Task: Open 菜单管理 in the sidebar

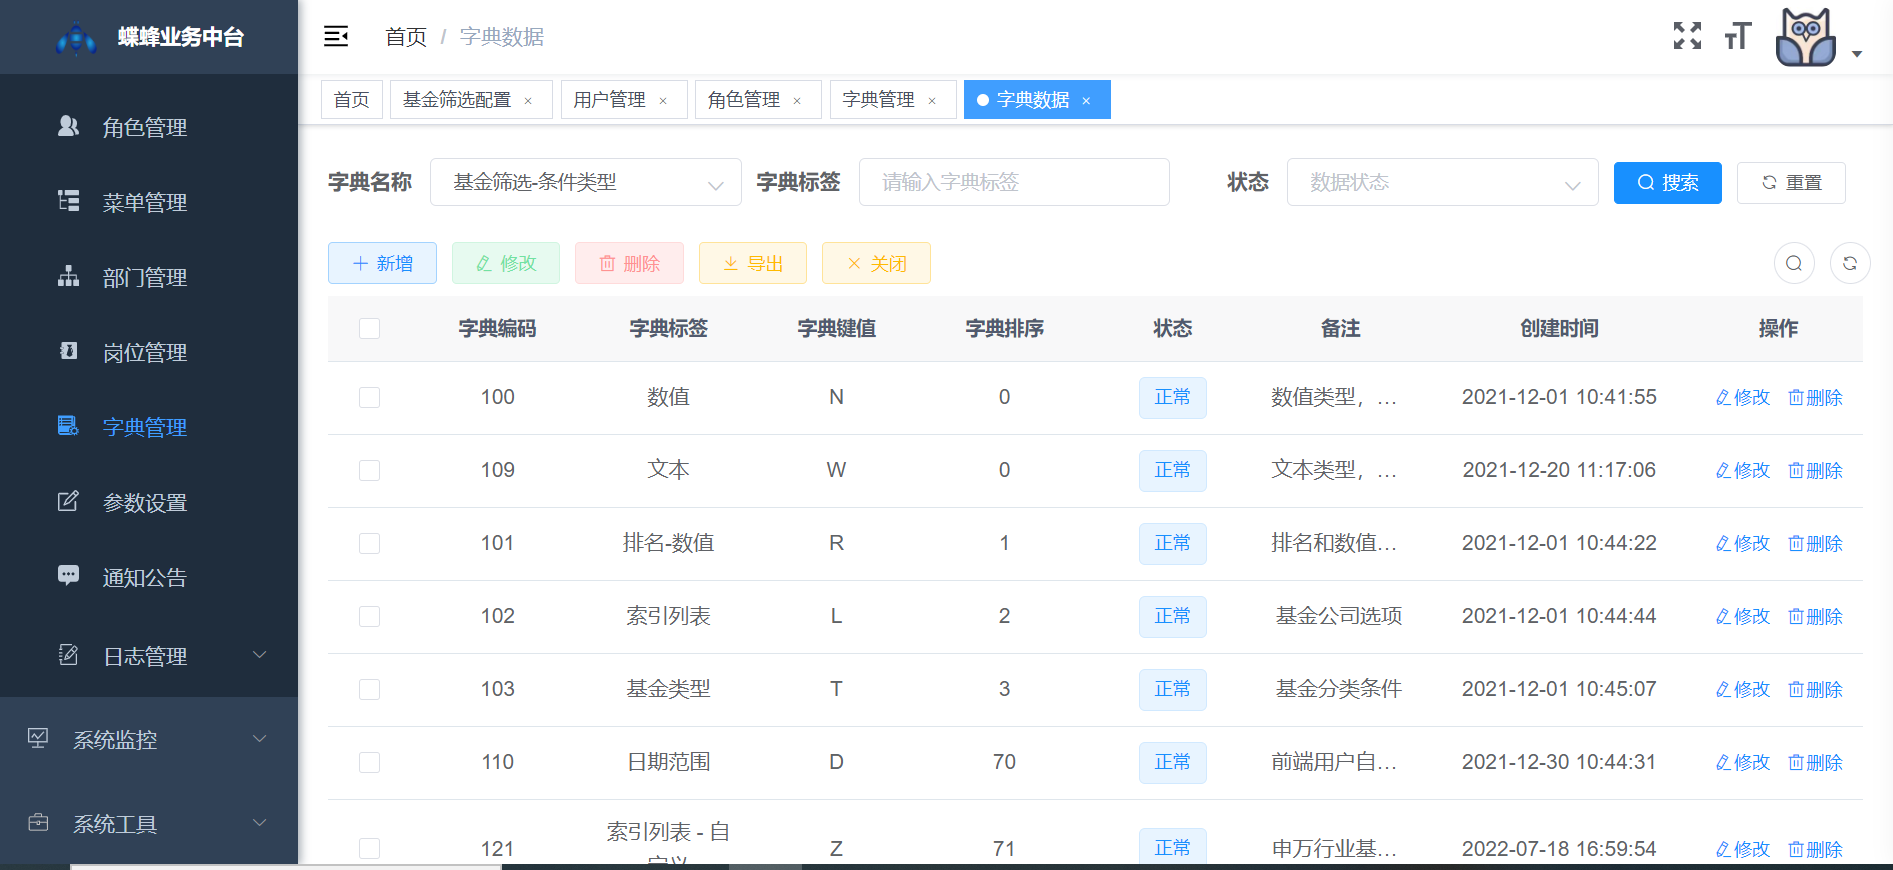Action: 149,202
